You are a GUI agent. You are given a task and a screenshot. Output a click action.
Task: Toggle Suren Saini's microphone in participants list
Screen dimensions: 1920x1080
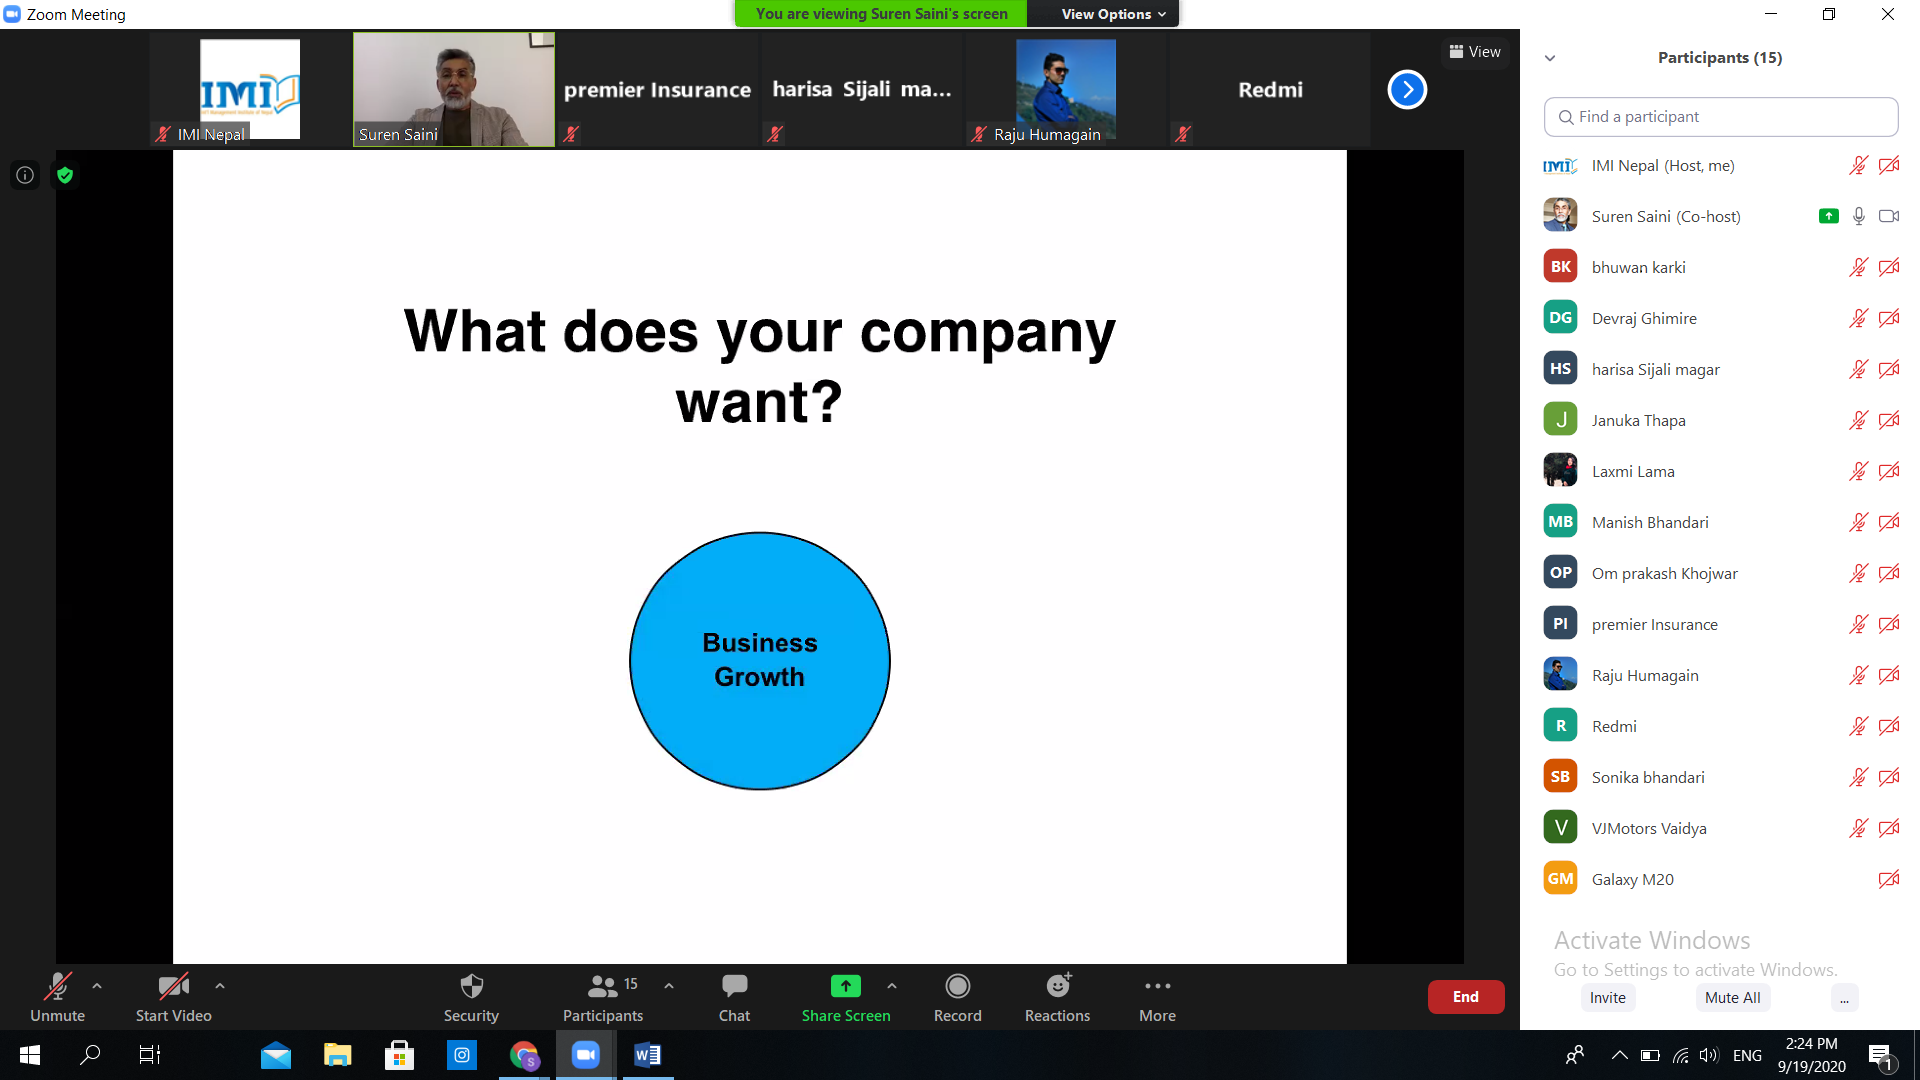(1858, 216)
